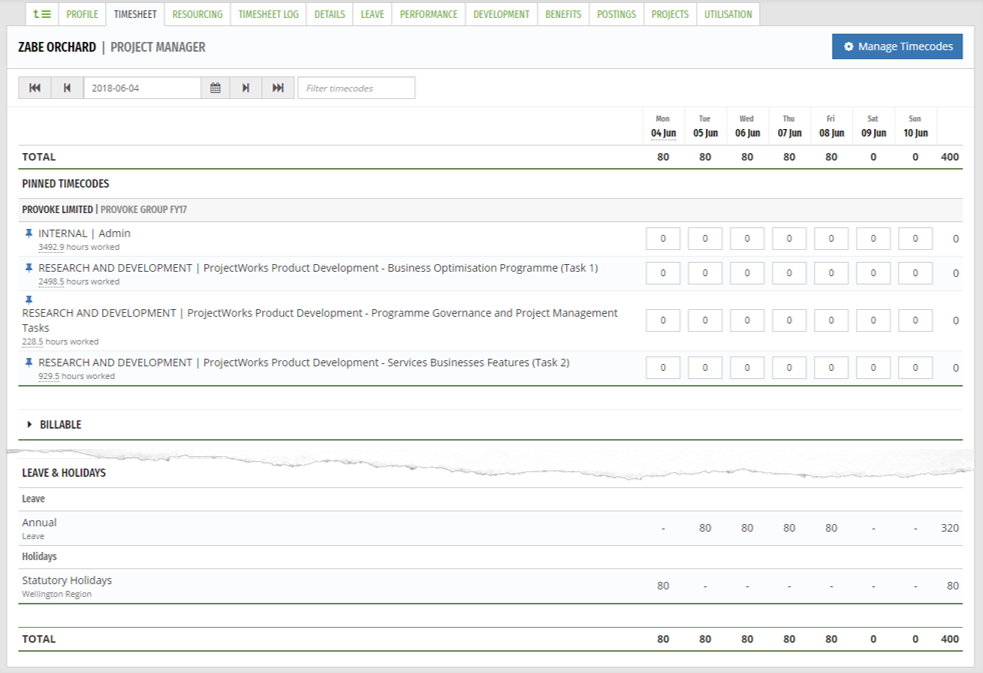This screenshot has height=673, width=983.
Task: Click the 228.5 hours worked link
Action: click(x=60, y=342)
